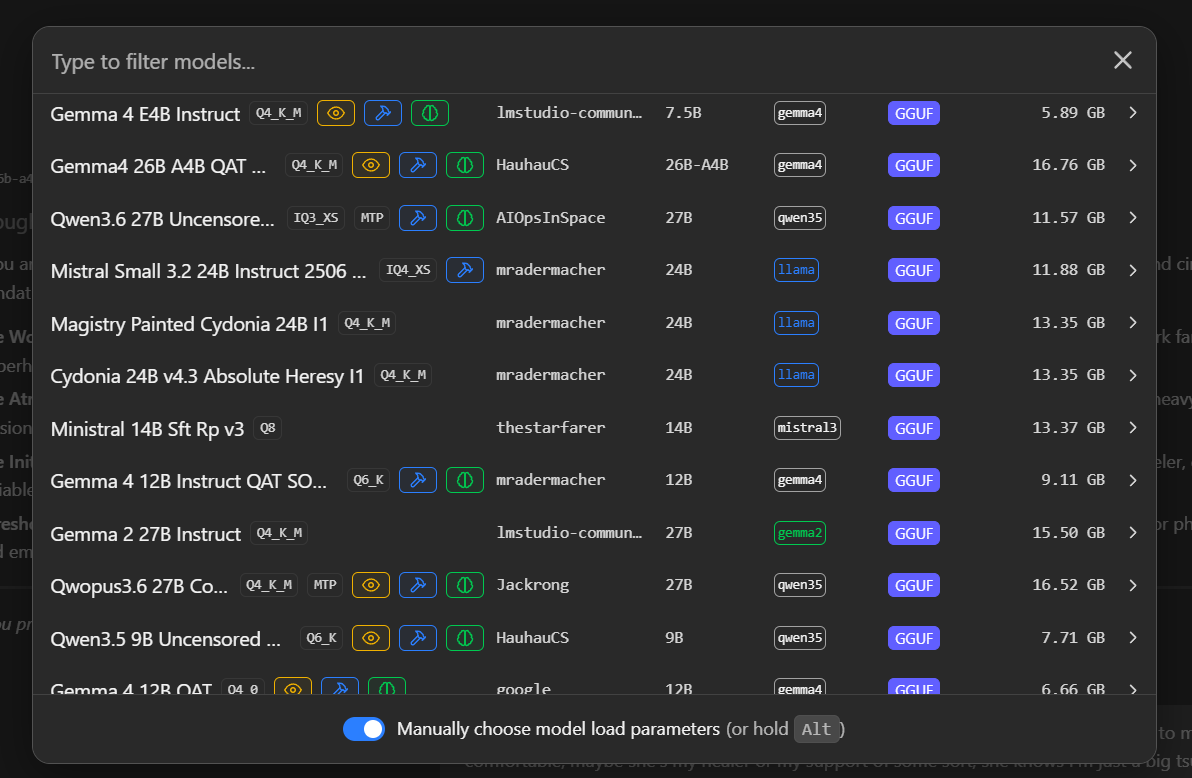Close the model selection dialog
Screen dimensions: 1192x778
coord(1123,60)
